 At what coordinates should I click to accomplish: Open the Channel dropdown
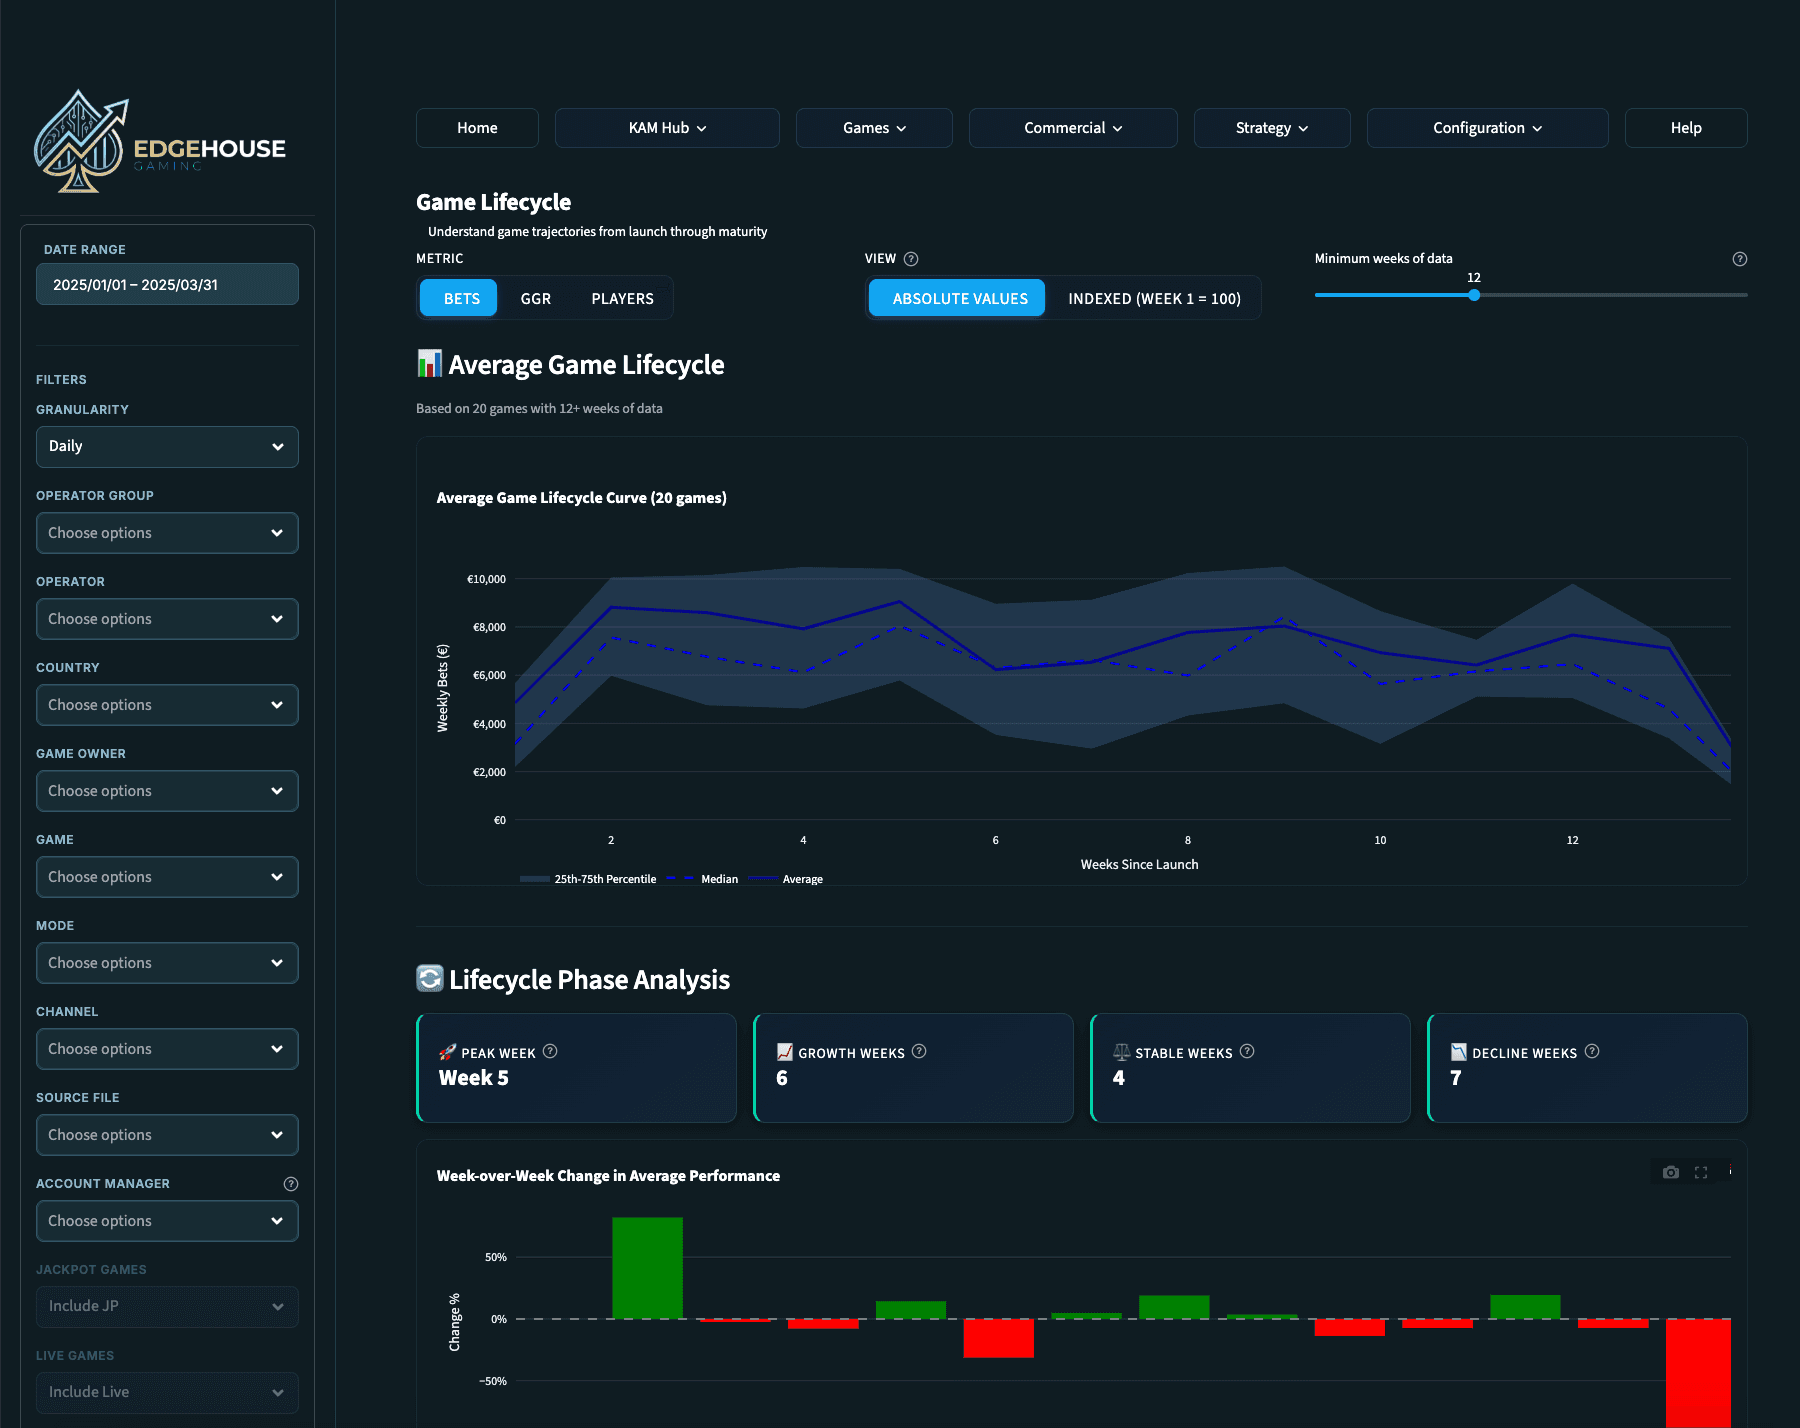[167, 1049]
